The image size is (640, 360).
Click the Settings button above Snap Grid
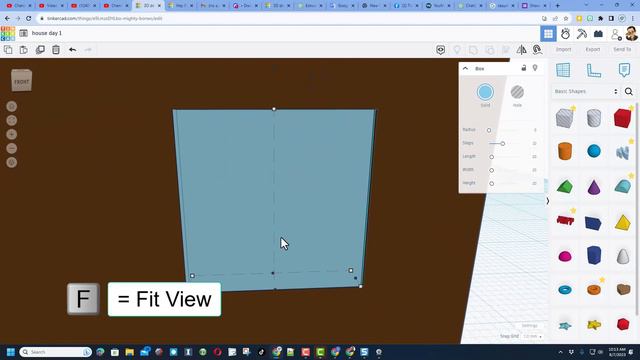pyautogui.click(x=529, y=326)
